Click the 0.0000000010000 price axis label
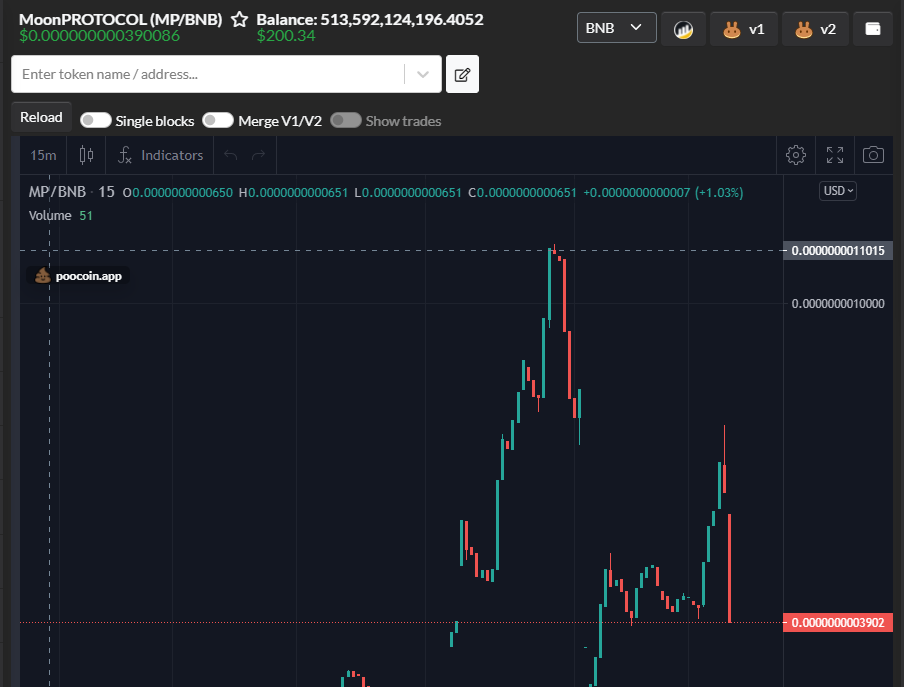This screenshot has width=904, height=687. (x=838, y=304)
